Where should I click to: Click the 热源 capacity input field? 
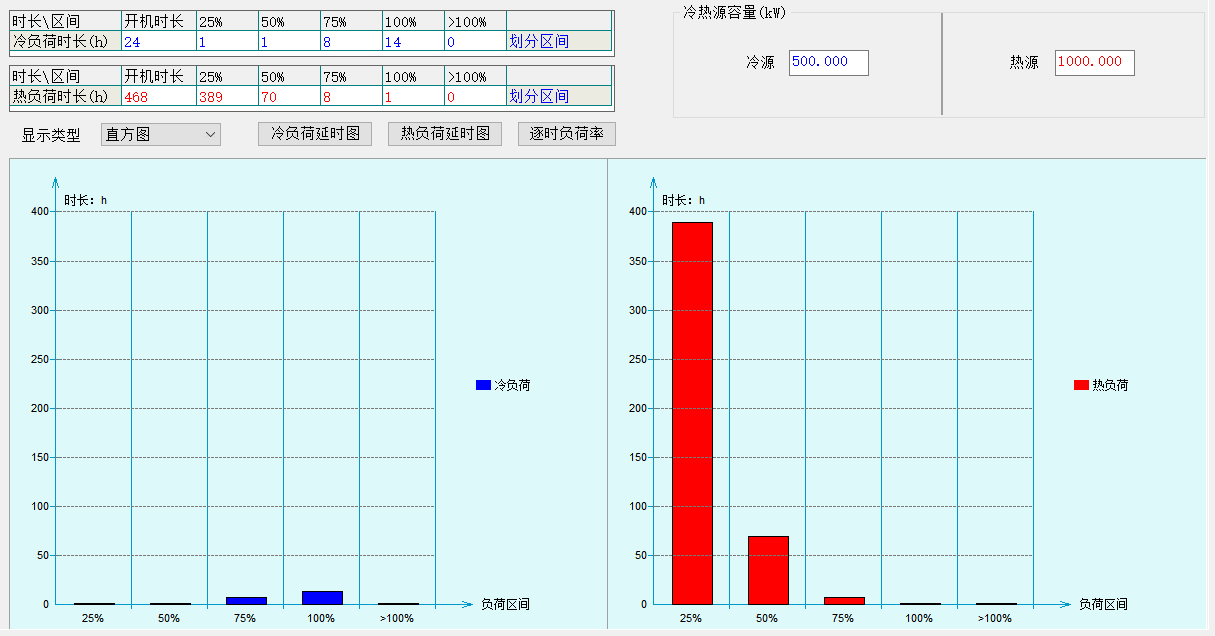pyautogui.click(x=1094, y=62)
